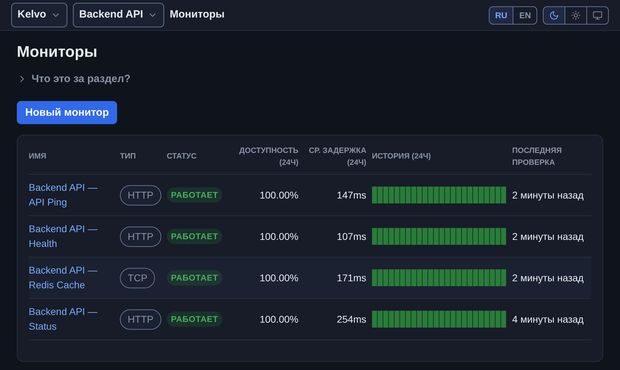This screenshot has height=370, width=620.
Task: Click СТАТУС column header
Action: [x=181, y=156]
